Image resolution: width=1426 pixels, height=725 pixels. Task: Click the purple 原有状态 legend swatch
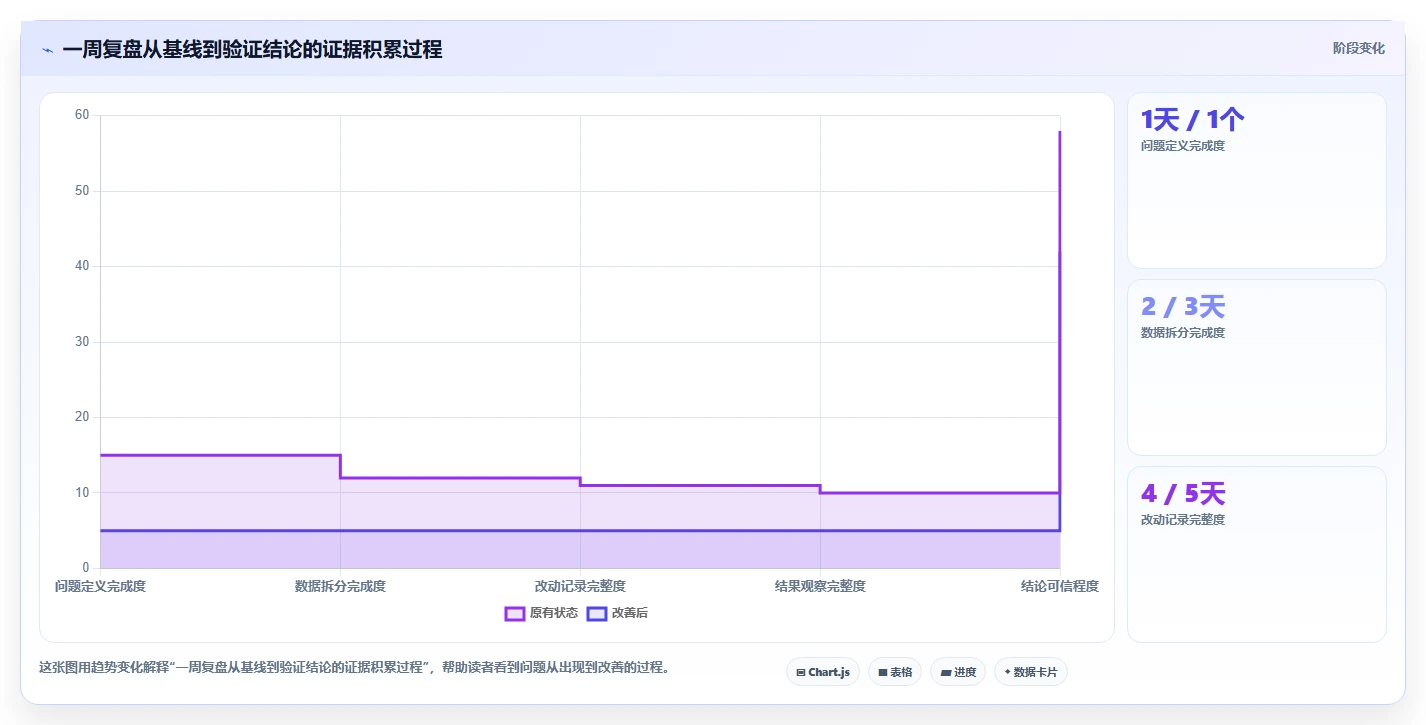click(x=515, y=613)
